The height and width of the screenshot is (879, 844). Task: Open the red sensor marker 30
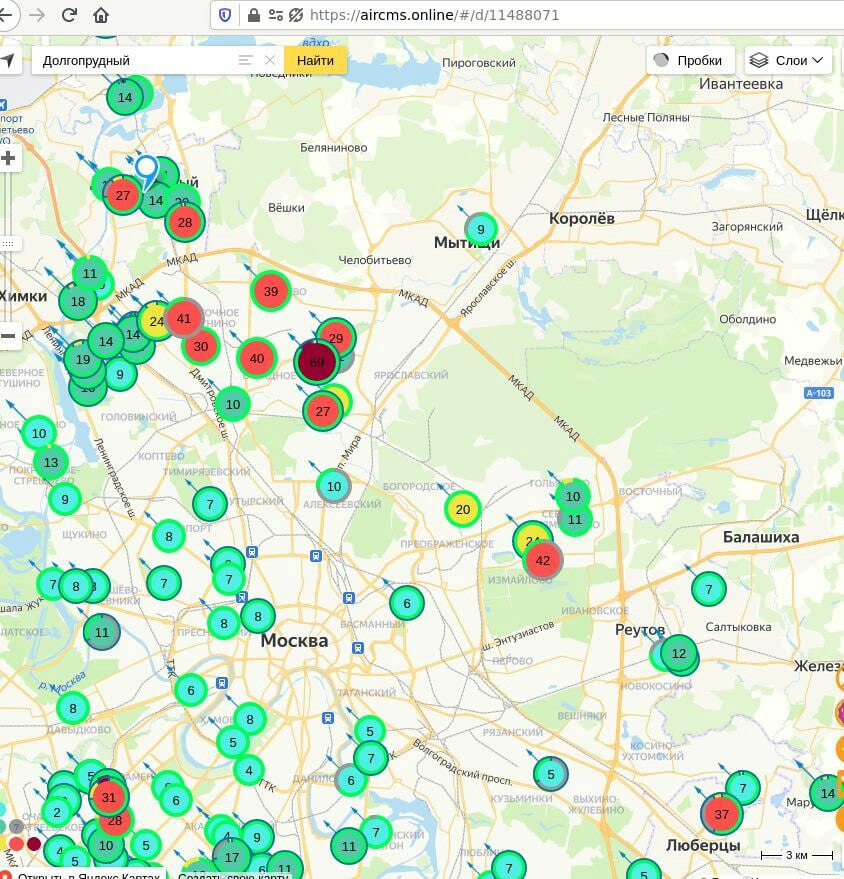click(201, 346)
